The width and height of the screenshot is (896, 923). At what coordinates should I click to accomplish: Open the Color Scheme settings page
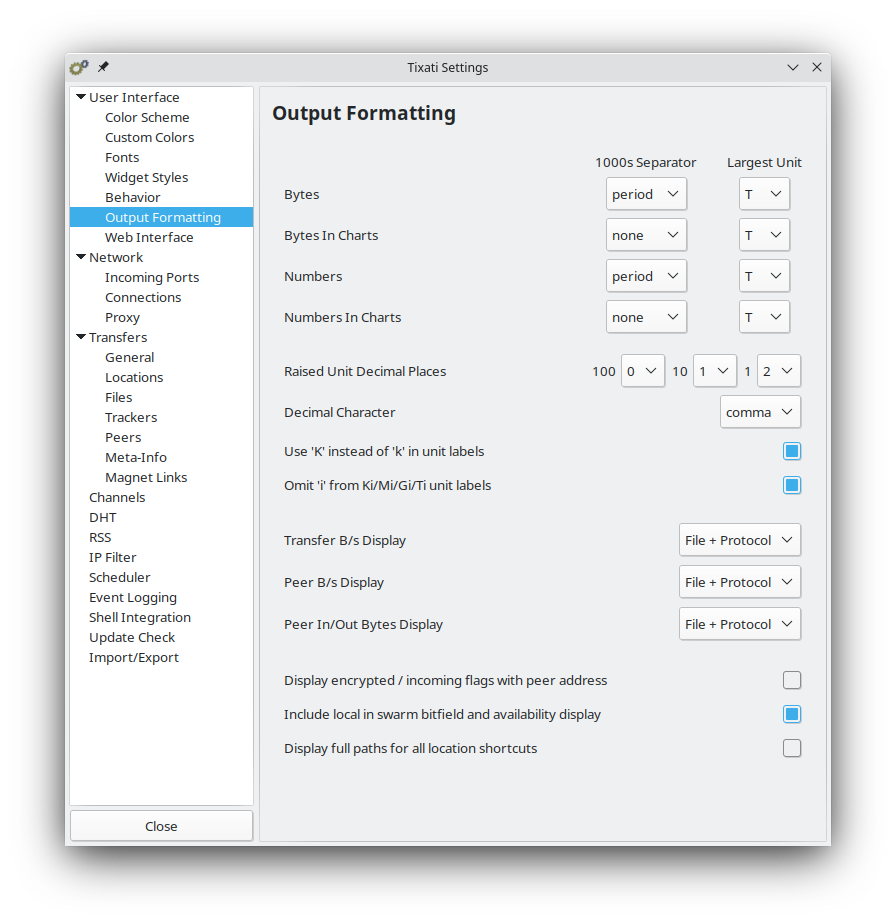tap(147, 117)
